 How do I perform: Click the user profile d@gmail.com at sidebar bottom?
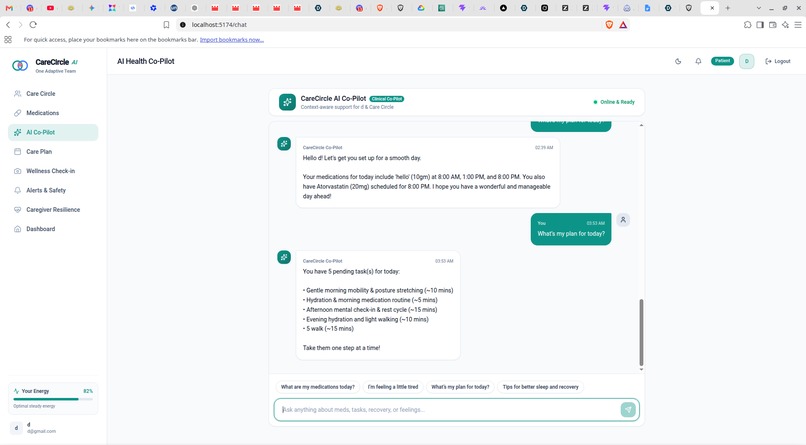tap(53, 428)
